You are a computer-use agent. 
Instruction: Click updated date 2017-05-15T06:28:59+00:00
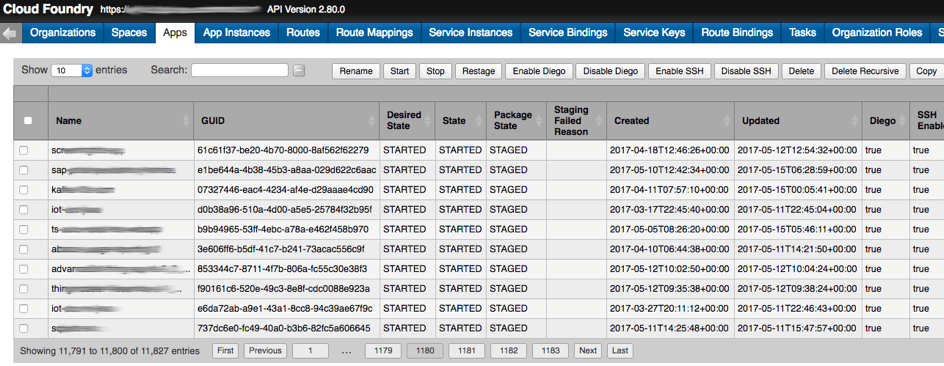(x=797, y=170)
